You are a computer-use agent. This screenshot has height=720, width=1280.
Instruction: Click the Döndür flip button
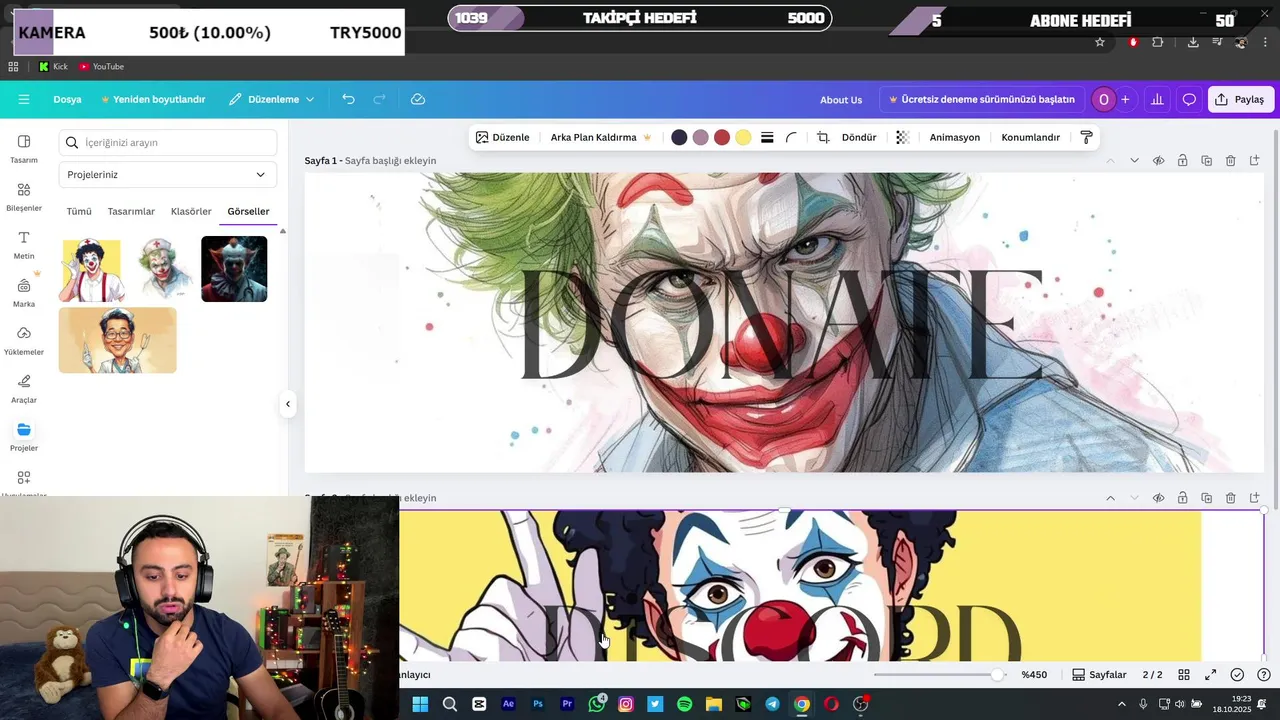pyautogui.click(x=859, y=137)
